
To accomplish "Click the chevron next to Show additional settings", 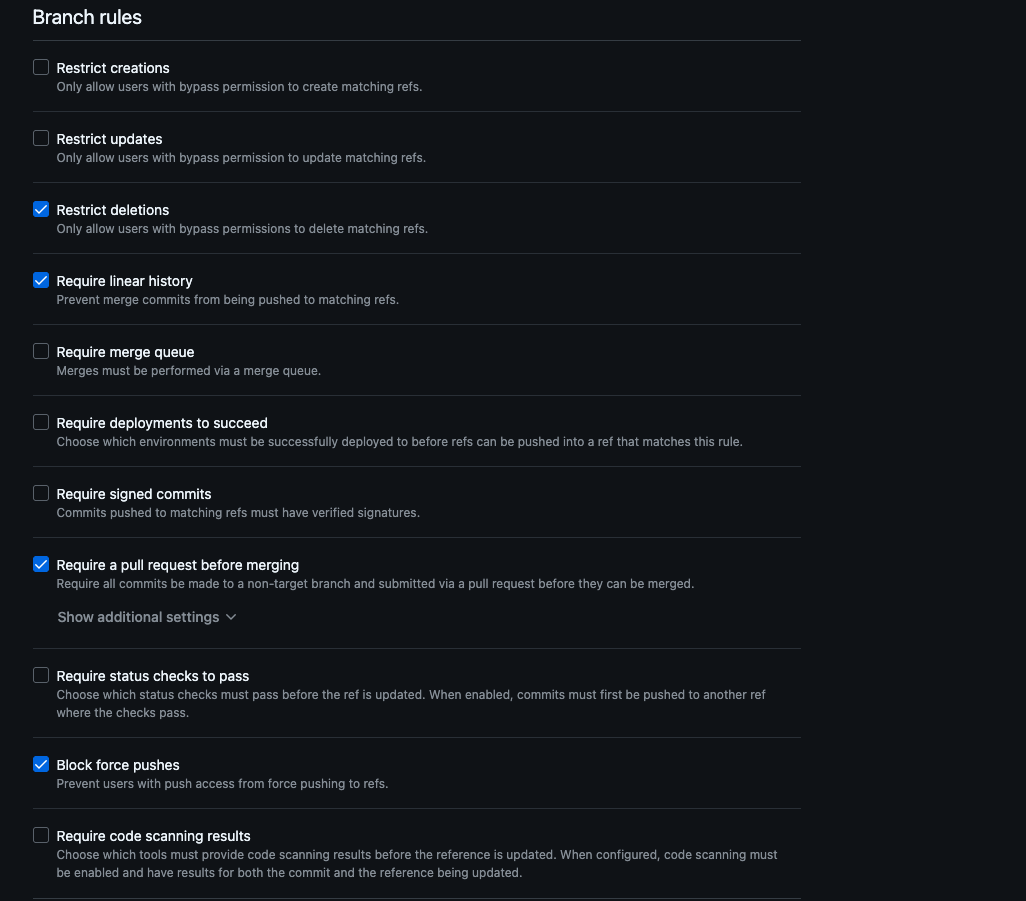I will (x=231, y=617).
